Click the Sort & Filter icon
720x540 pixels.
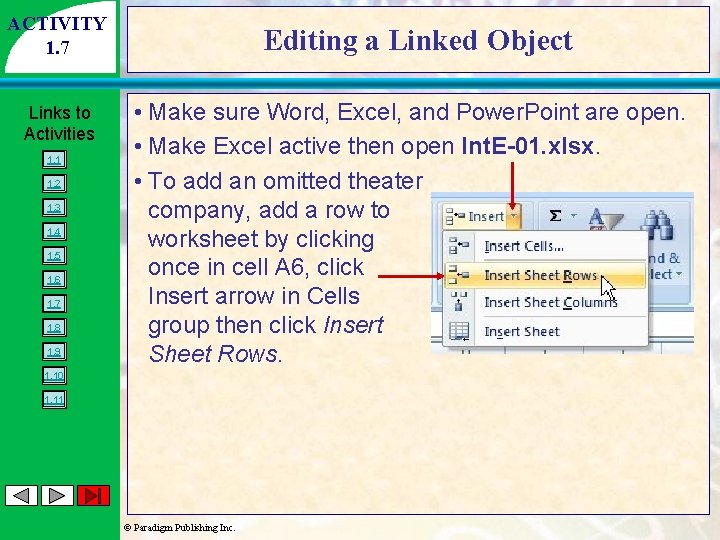coord(606,219)
